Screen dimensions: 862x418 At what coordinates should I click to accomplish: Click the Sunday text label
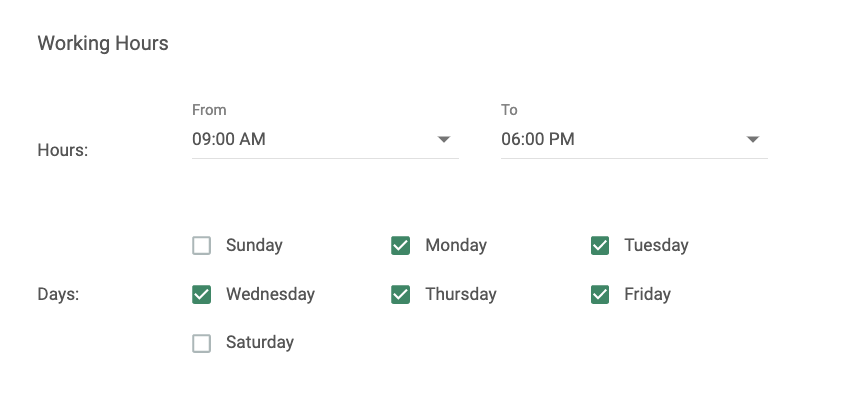254,245
